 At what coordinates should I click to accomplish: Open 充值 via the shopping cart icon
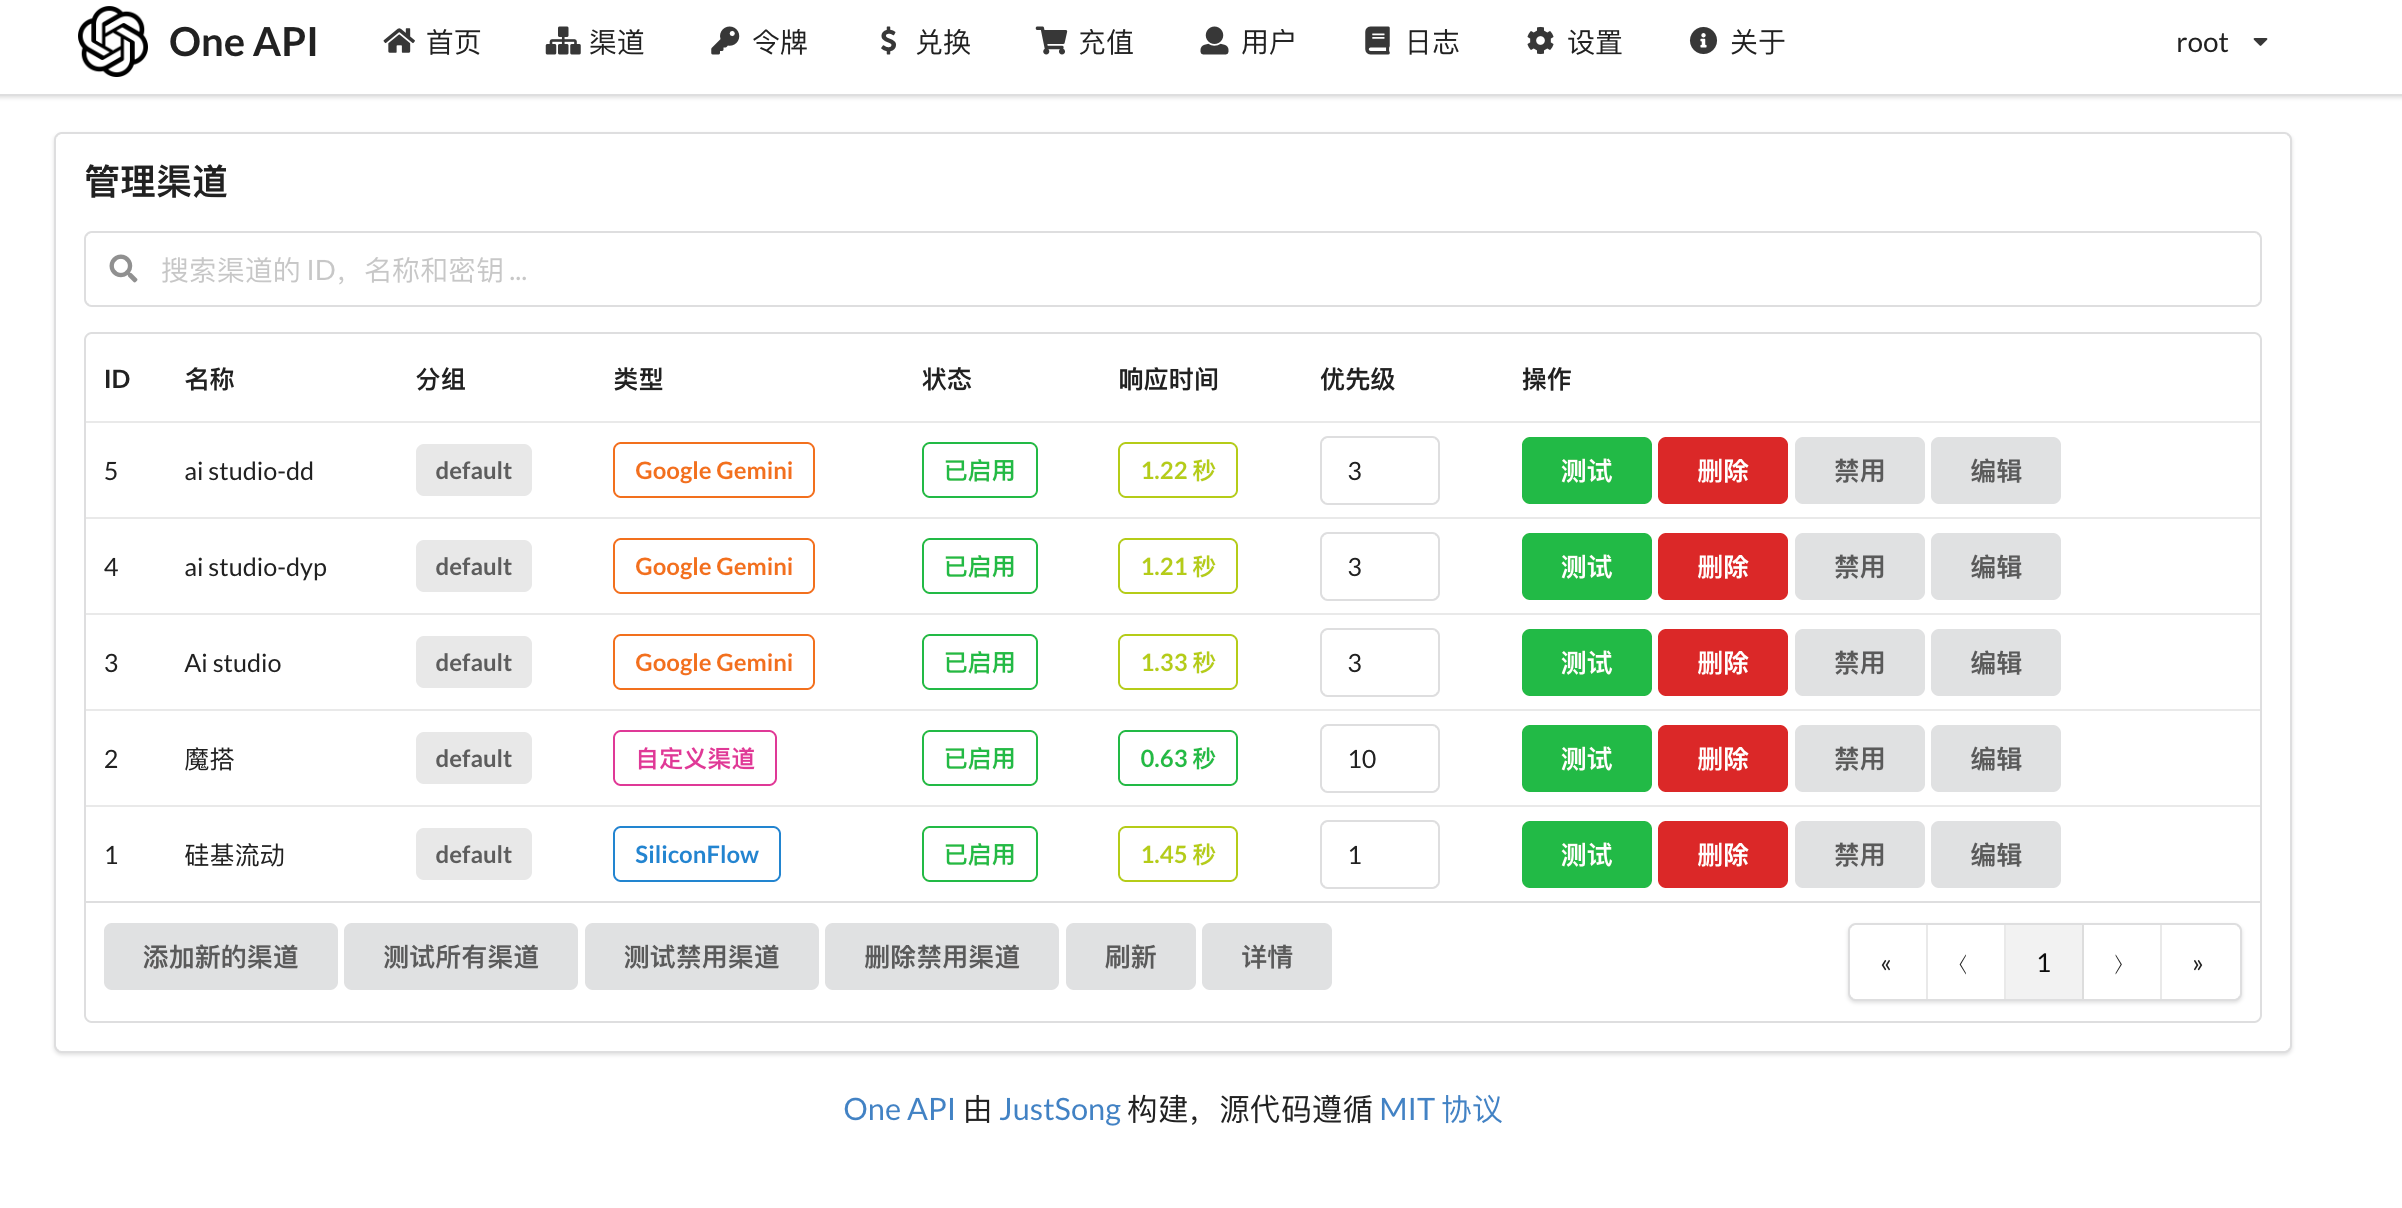tap(1050, 41)
